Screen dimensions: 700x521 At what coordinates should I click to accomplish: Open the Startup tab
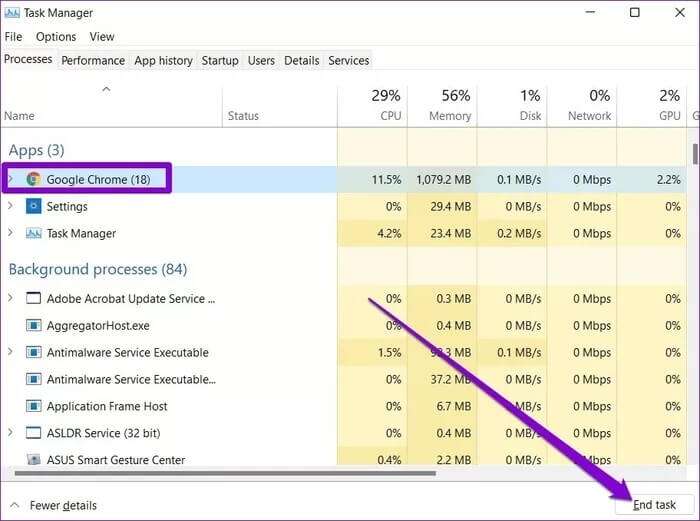point(219,60)
